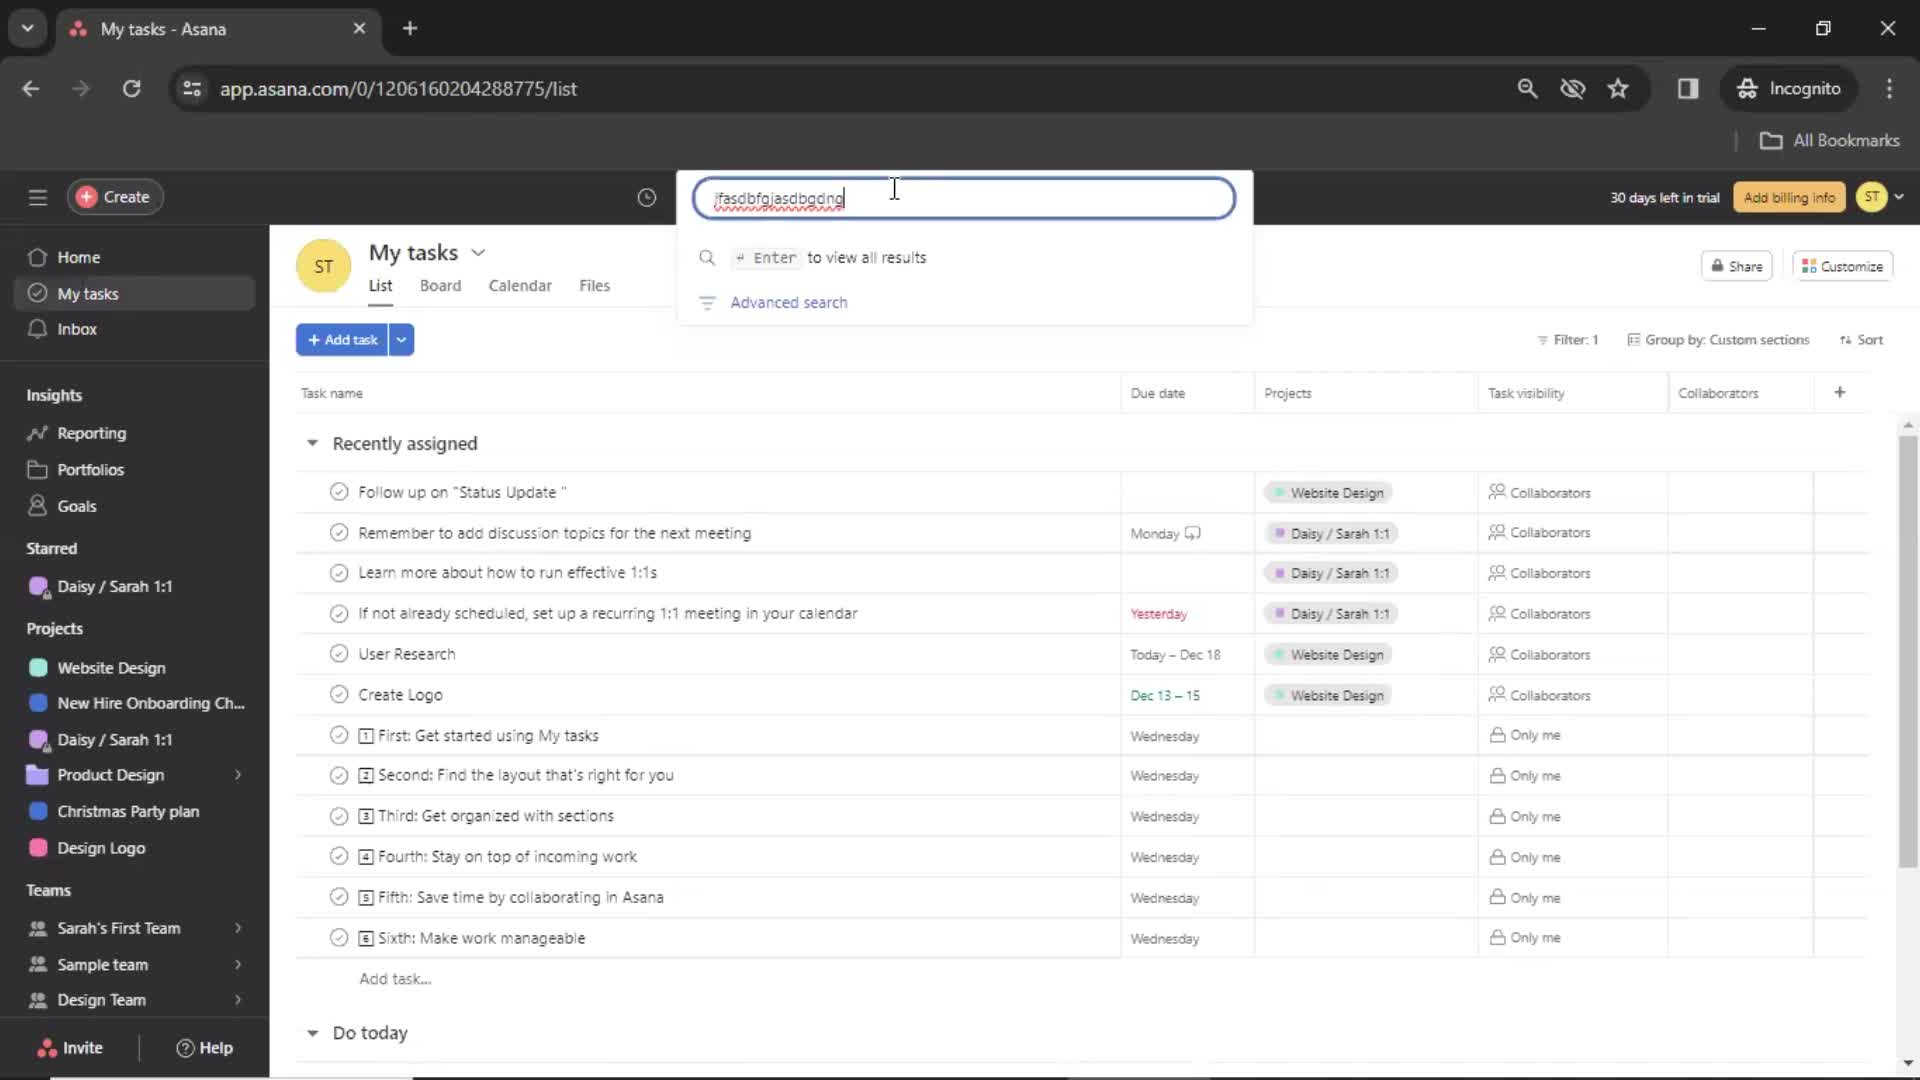The image size is (1920, 1080).
Task: Go back in browser
Action: coord(31,89)
